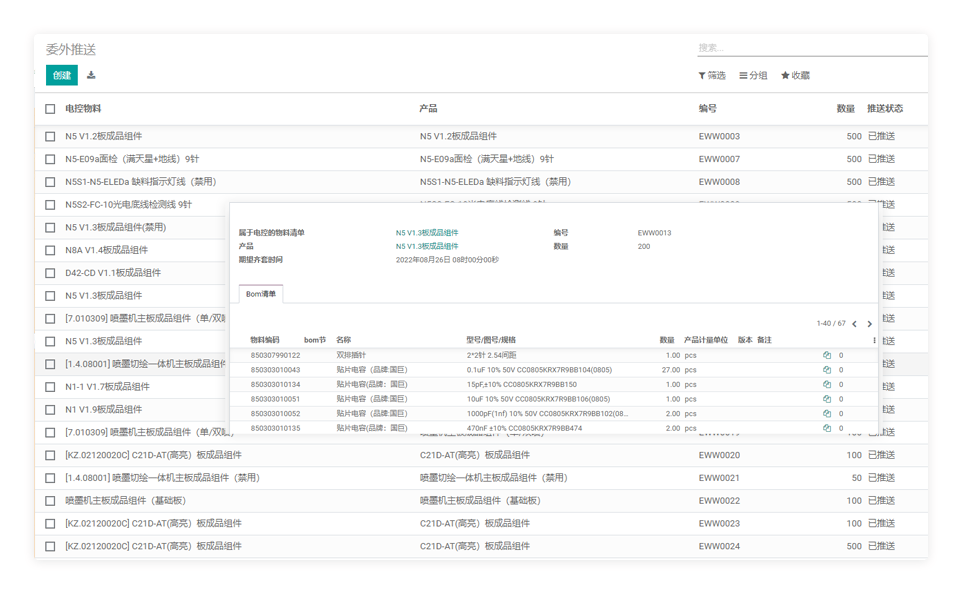Toggle the select-all checkbox in table header

[51, 109]
